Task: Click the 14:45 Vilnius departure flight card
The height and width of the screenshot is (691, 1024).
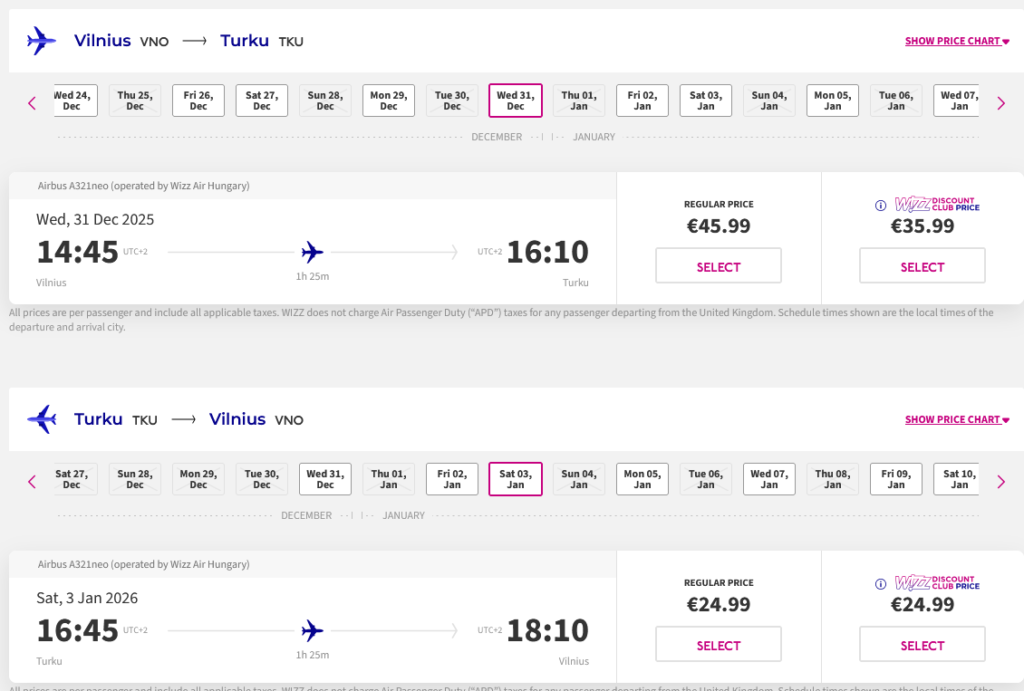Action: point(312,251)
